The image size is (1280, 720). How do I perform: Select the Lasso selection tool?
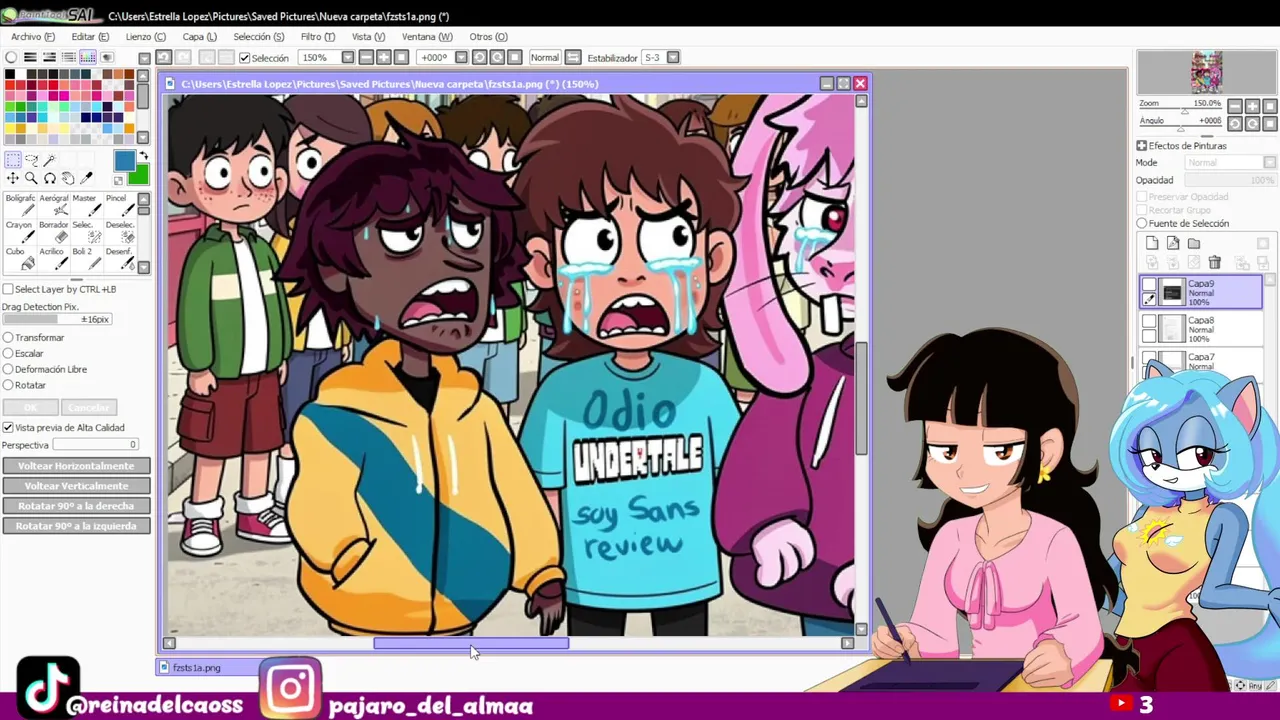coord(31,160)
